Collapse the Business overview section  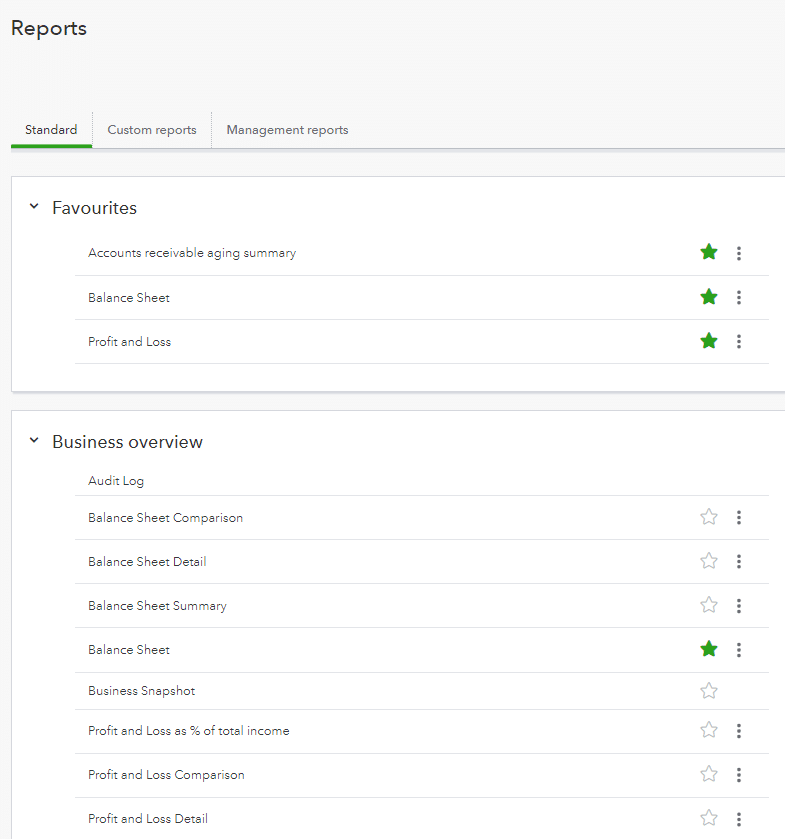[33, 441]
